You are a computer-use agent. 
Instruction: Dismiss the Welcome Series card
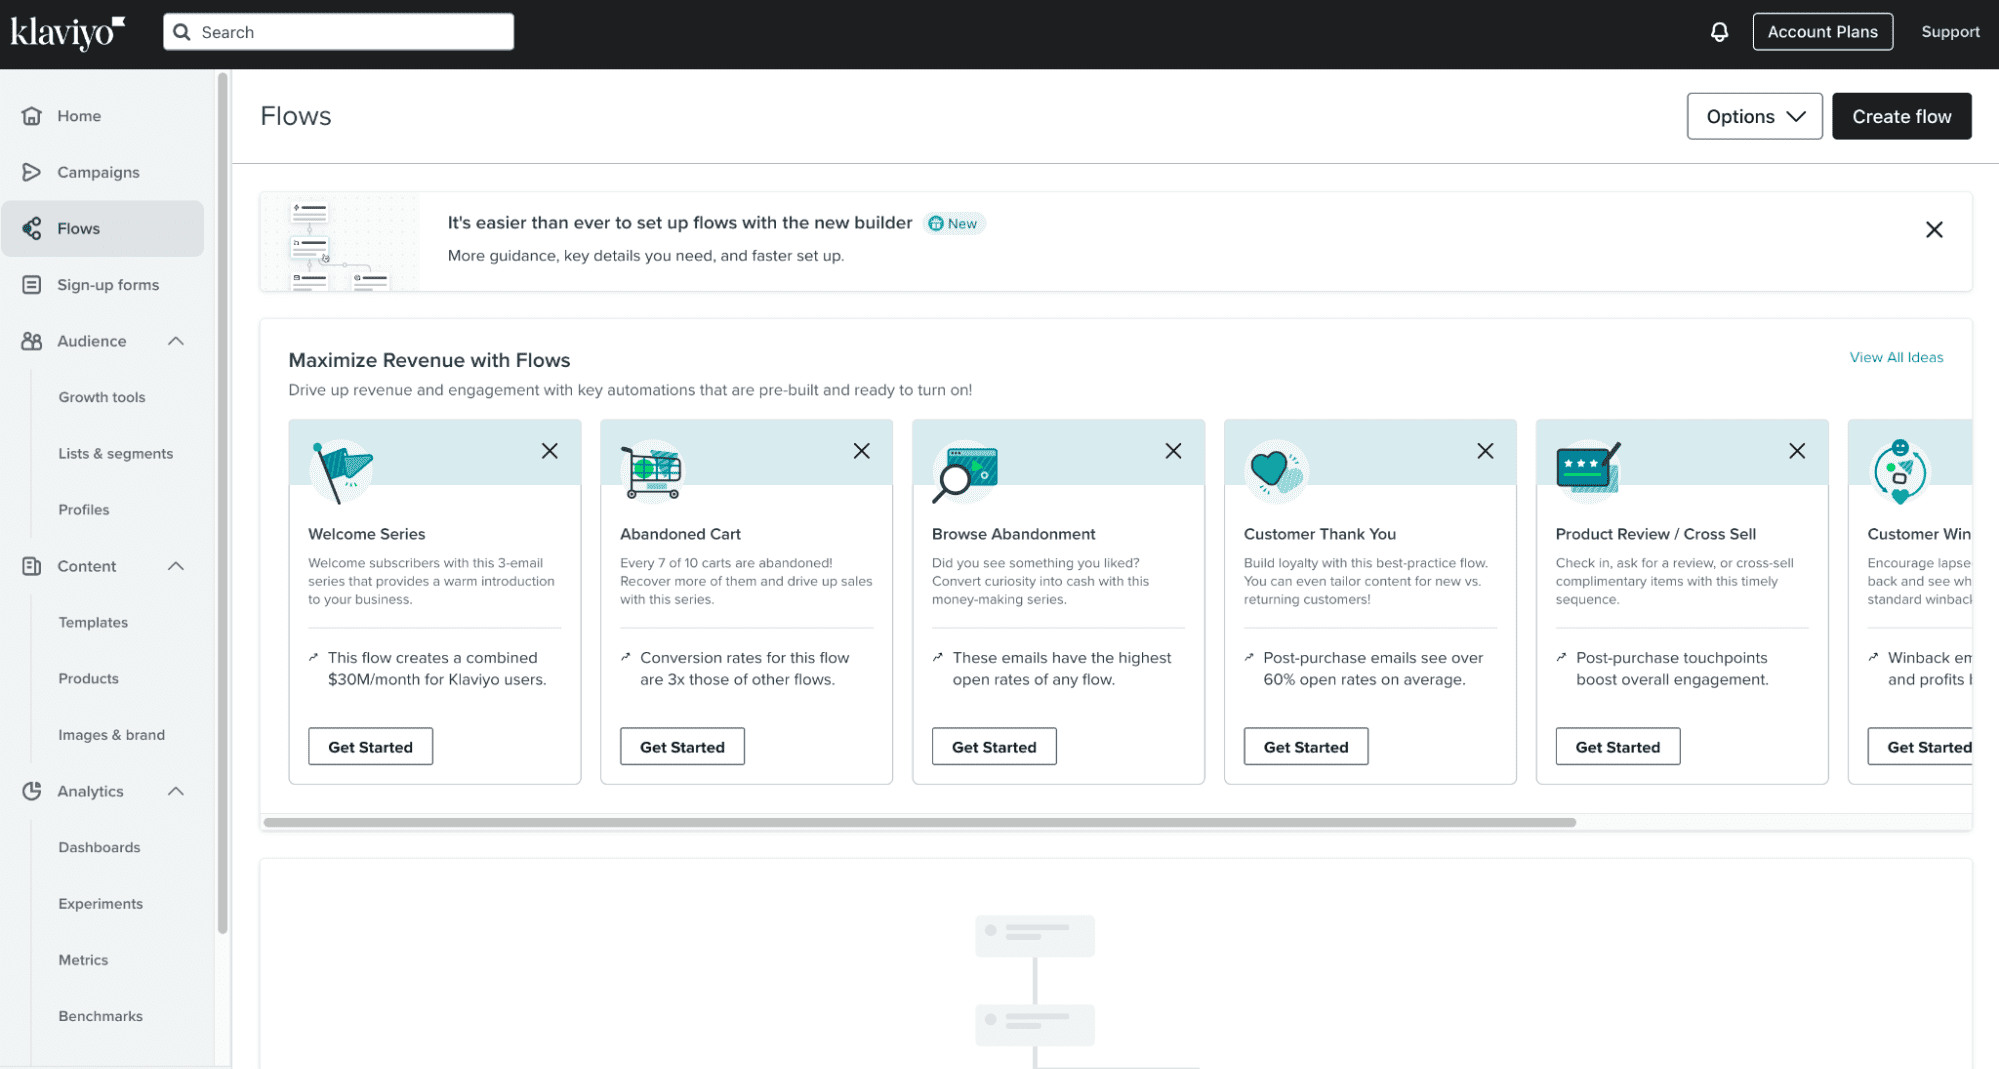pyautogui.click(x=550, y=451)
